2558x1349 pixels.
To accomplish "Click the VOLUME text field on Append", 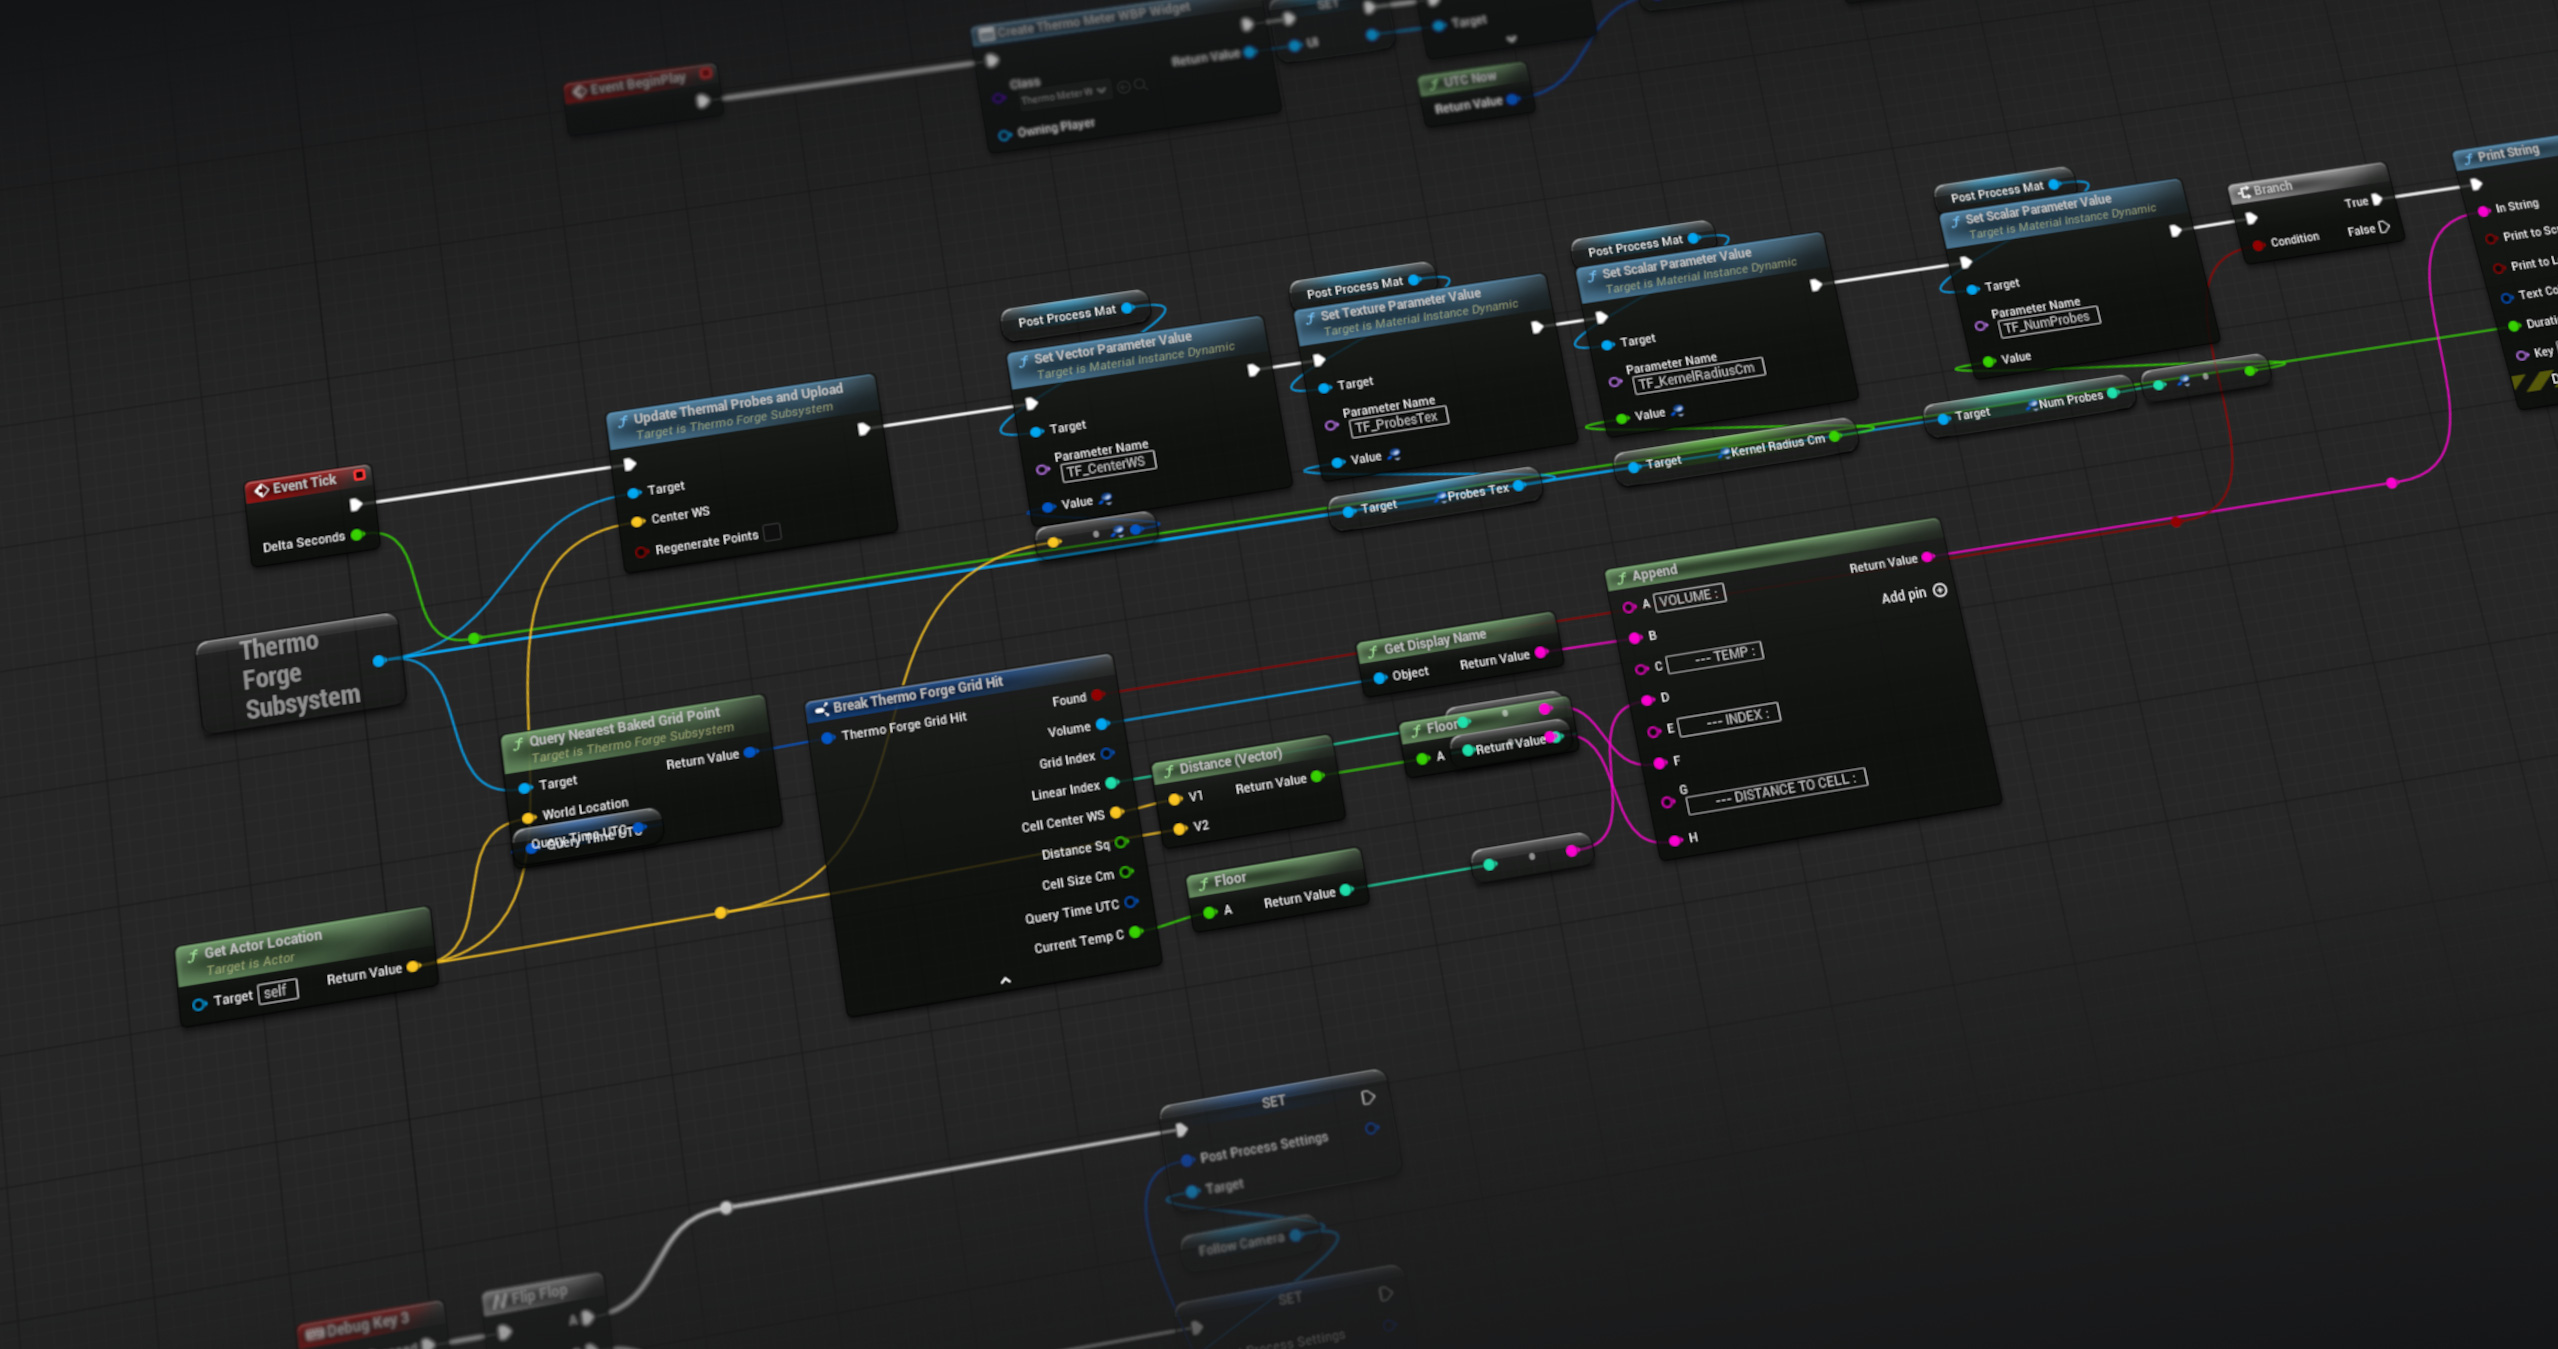I will pos(1689,598).
